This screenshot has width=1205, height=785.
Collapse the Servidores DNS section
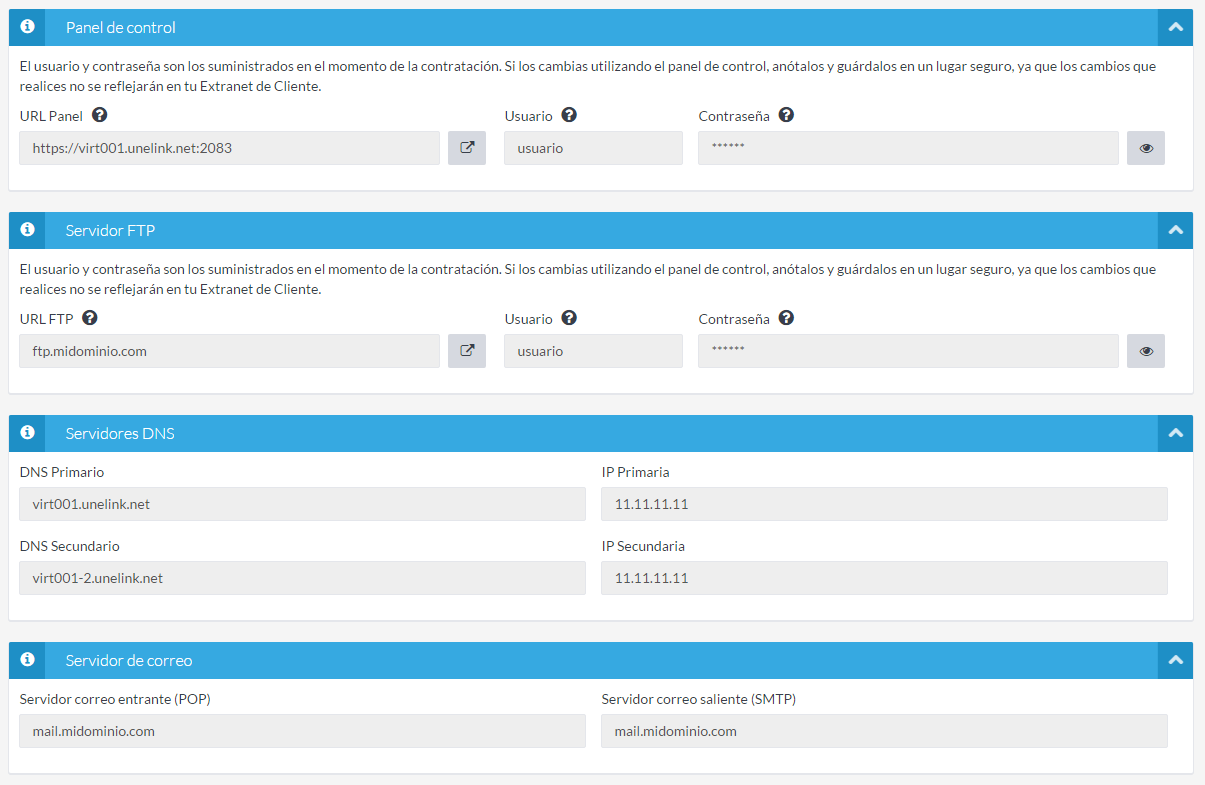(1175, 434)
